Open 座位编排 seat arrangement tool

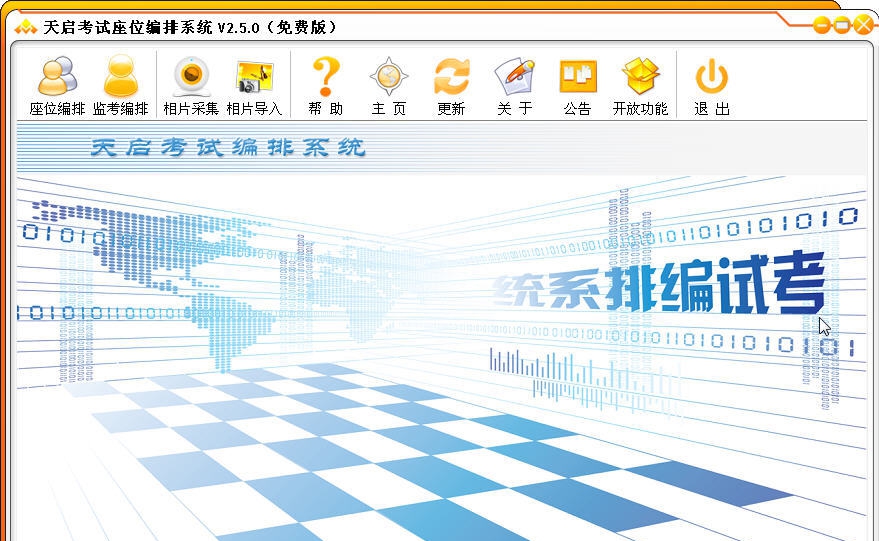point(57,86)
